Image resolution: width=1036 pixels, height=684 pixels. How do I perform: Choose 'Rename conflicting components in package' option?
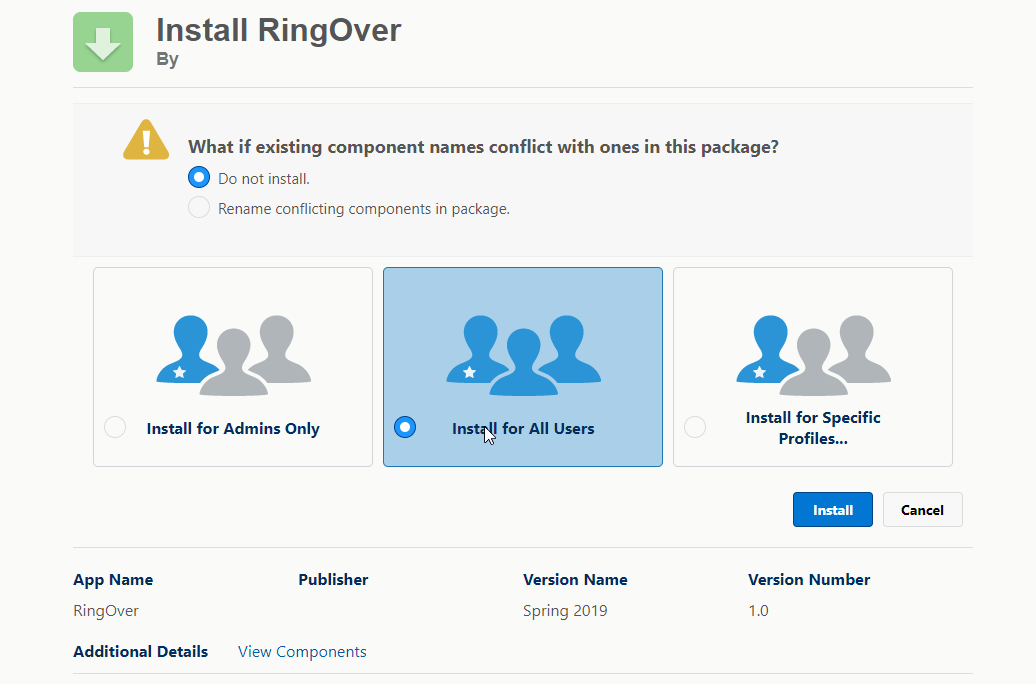click(199, 208)
